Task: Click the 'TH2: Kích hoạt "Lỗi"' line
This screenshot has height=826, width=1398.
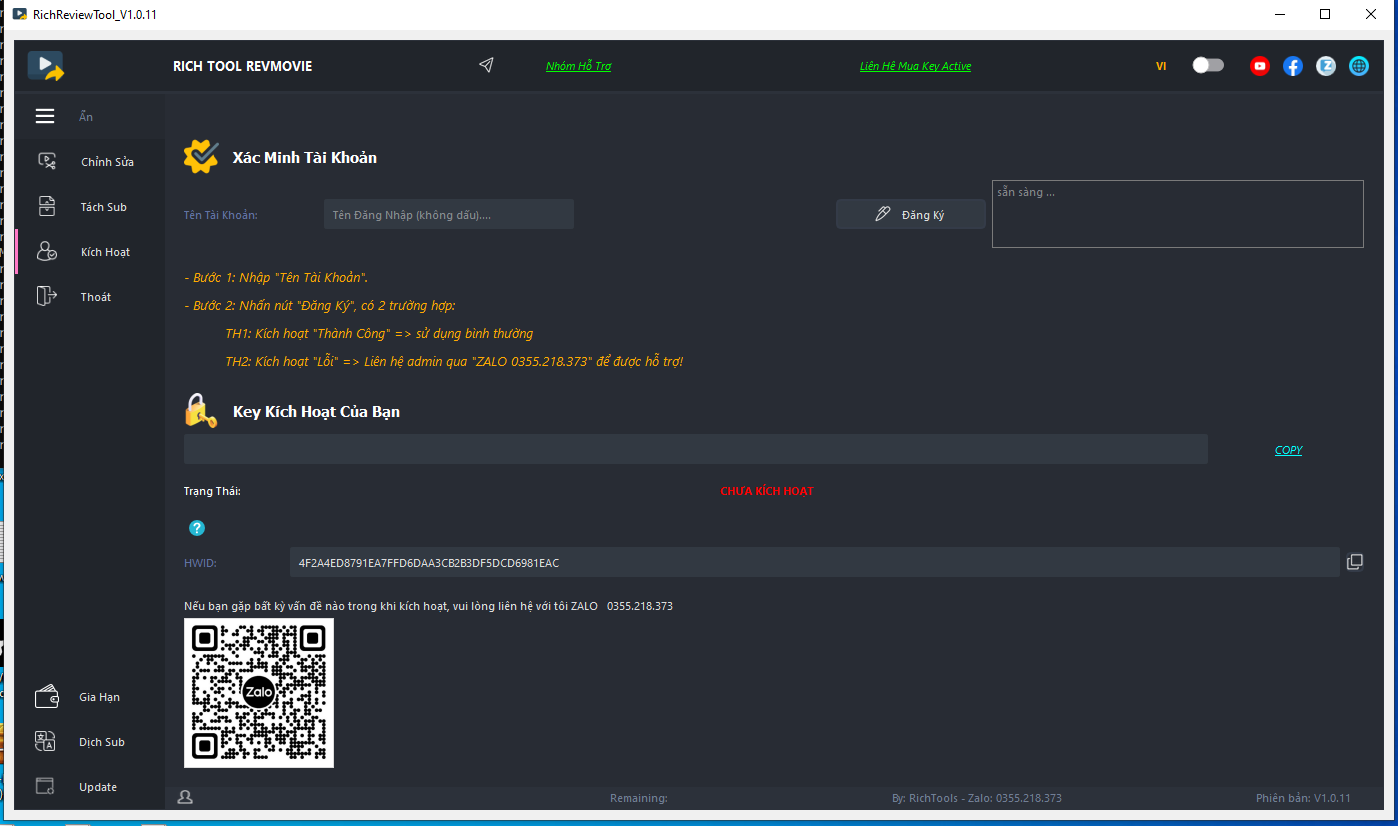Action: 454,361
